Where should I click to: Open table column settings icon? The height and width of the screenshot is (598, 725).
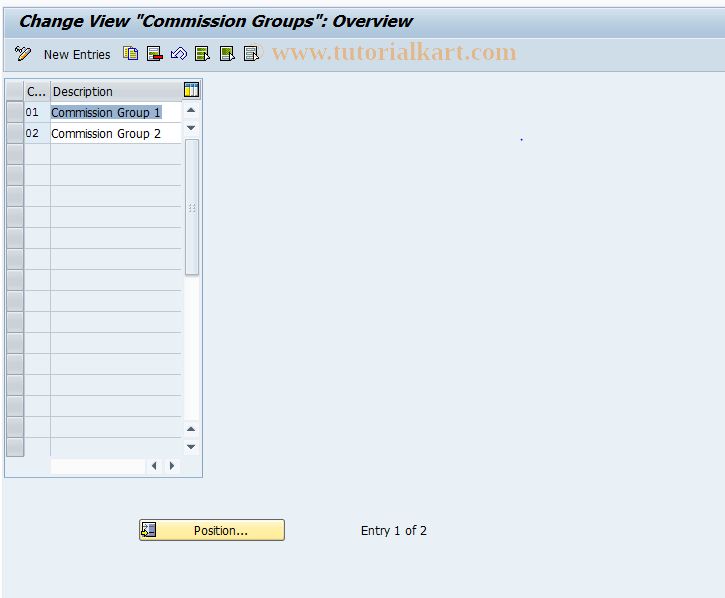point(191,90)
